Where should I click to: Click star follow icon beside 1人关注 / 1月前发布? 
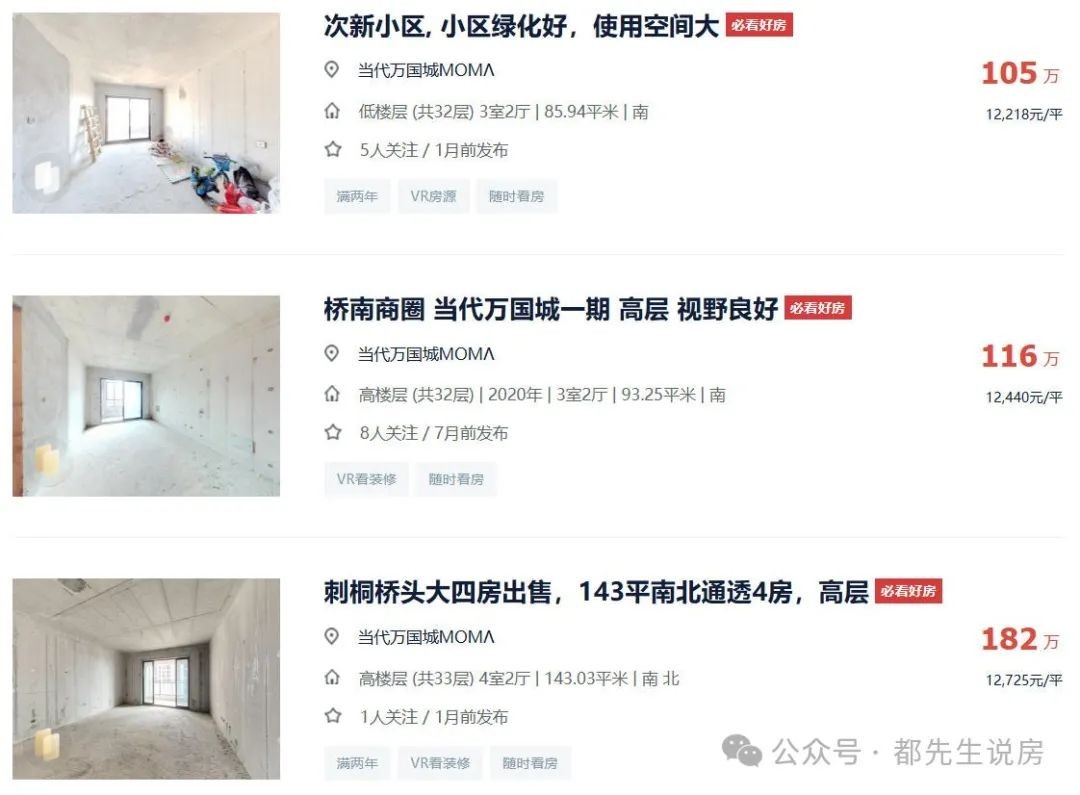click(x=333, y=716)
